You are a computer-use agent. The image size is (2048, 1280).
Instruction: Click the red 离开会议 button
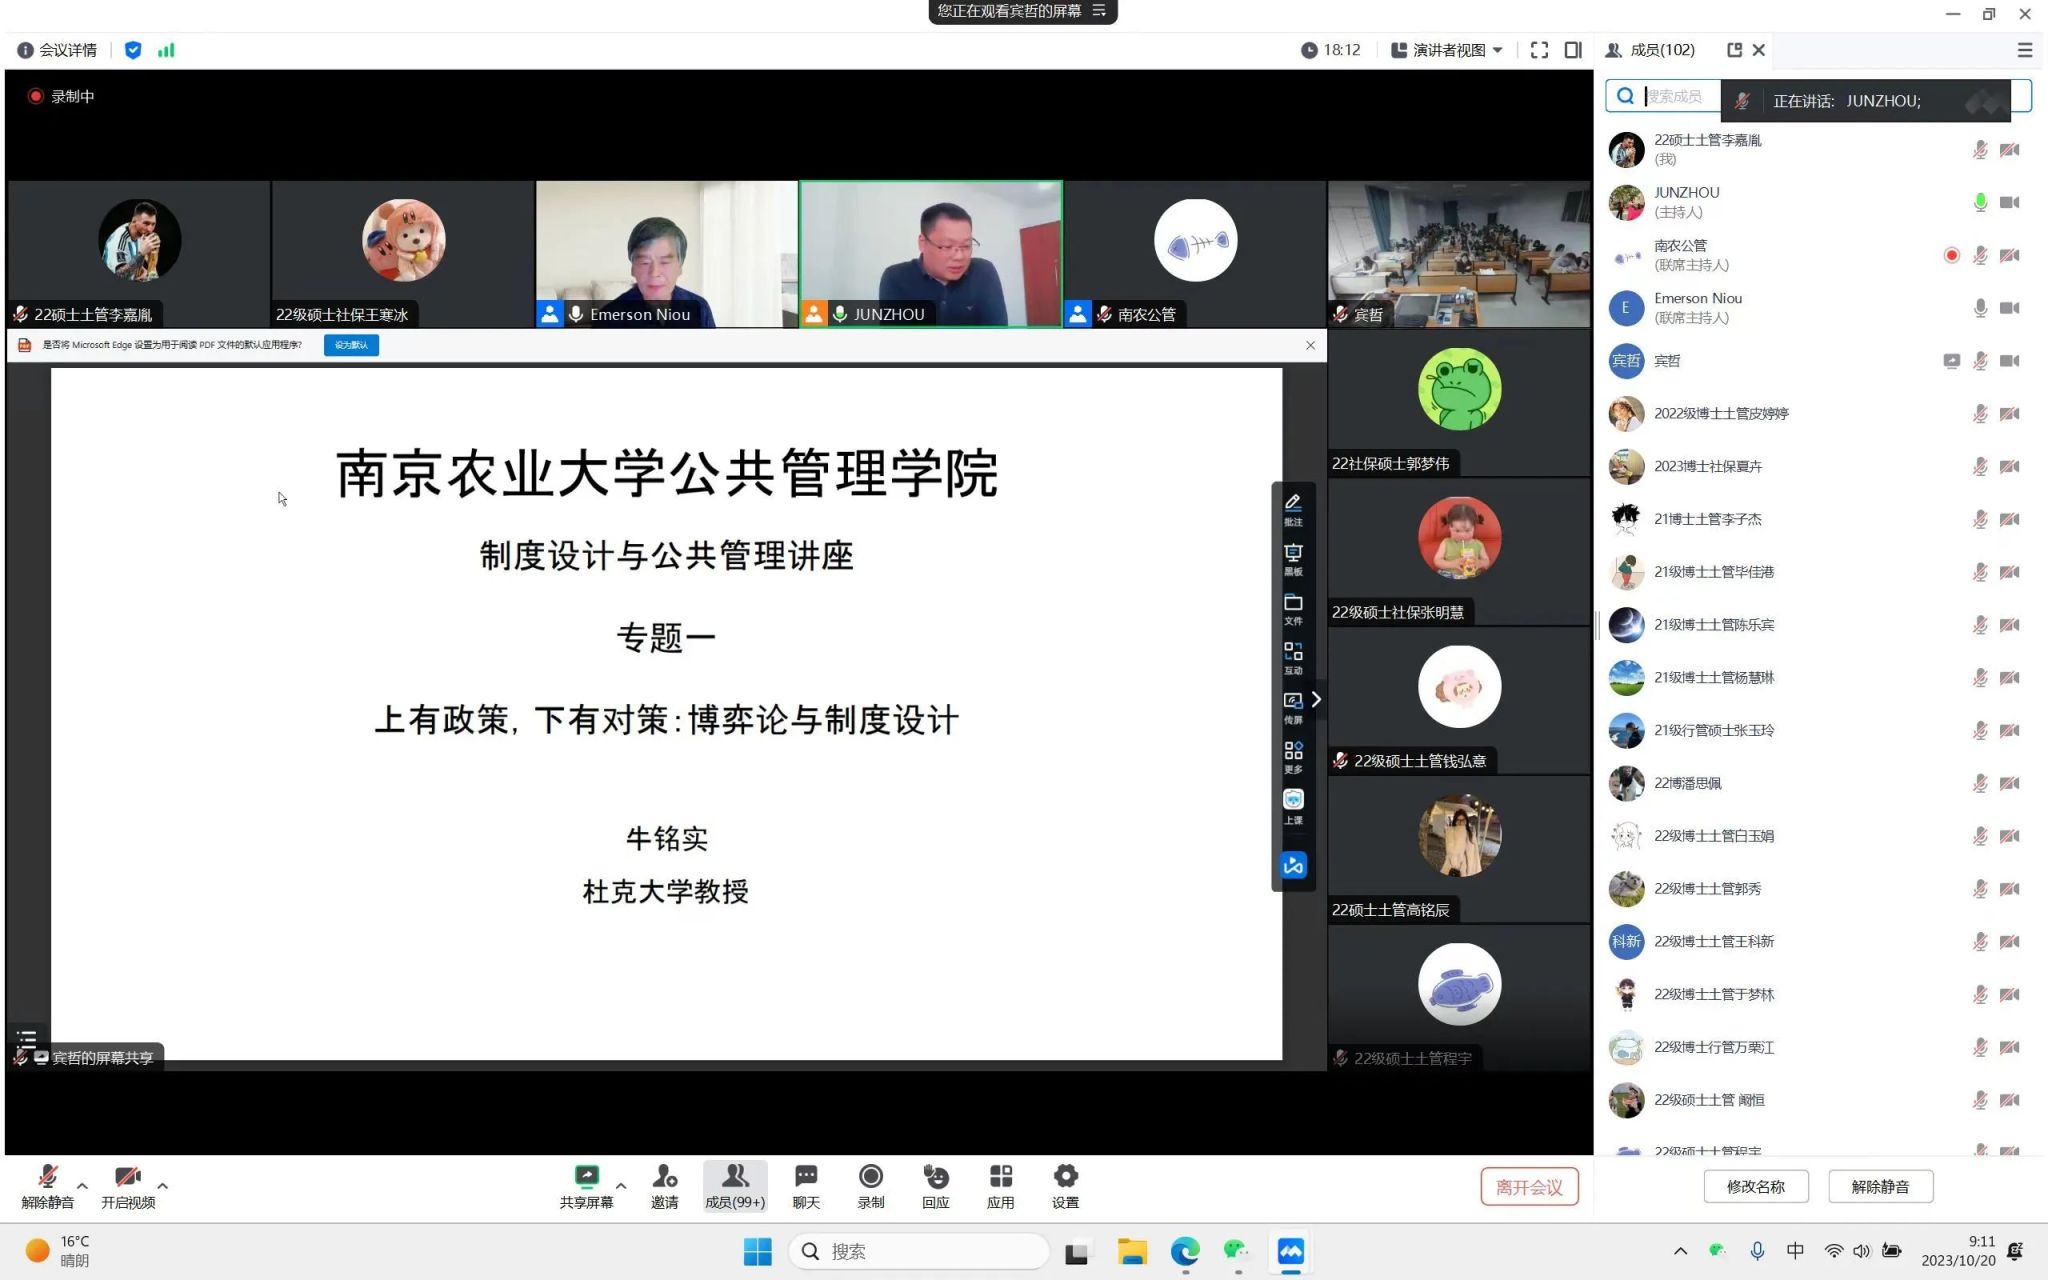pos(1529,1187)
